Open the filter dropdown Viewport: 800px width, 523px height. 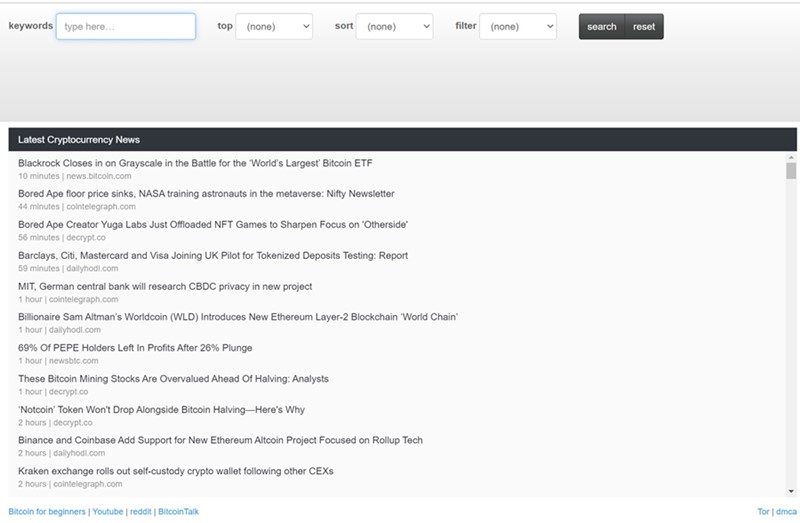[518, 26]
